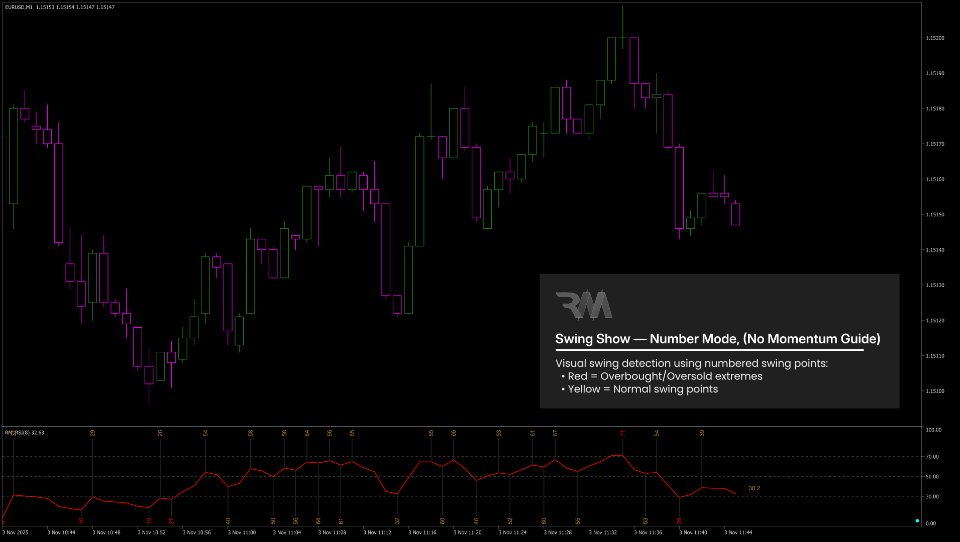Click the 3 Nov 11:44 time label
Viewport: 960px width, 542px height.
(740, 532)
